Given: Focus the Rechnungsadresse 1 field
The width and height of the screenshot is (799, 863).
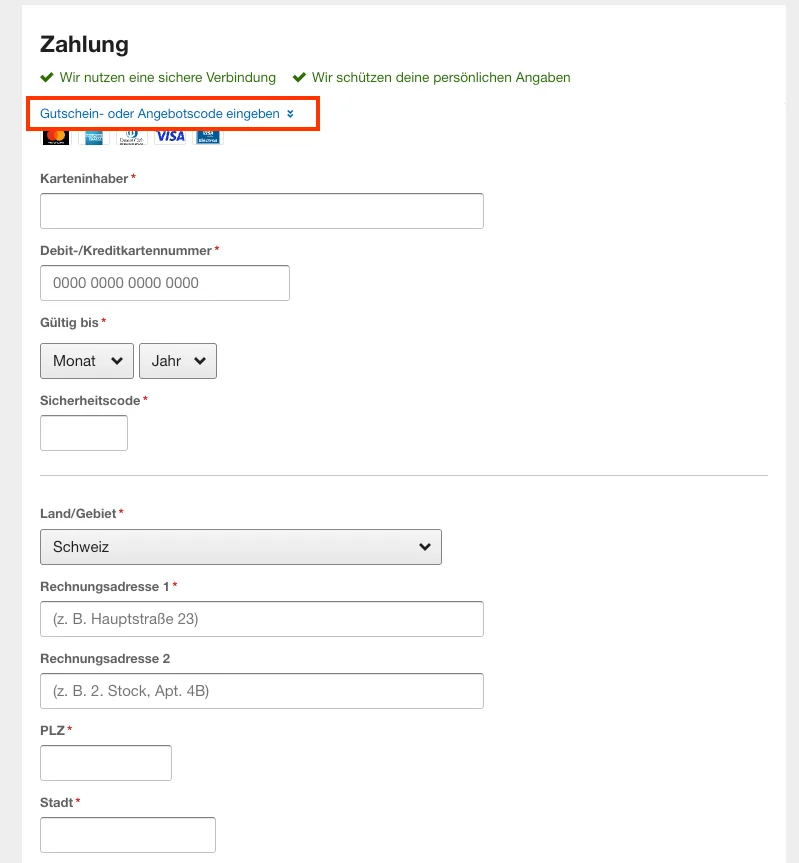Looking at the screenshot, I should (x=262, y=619).
